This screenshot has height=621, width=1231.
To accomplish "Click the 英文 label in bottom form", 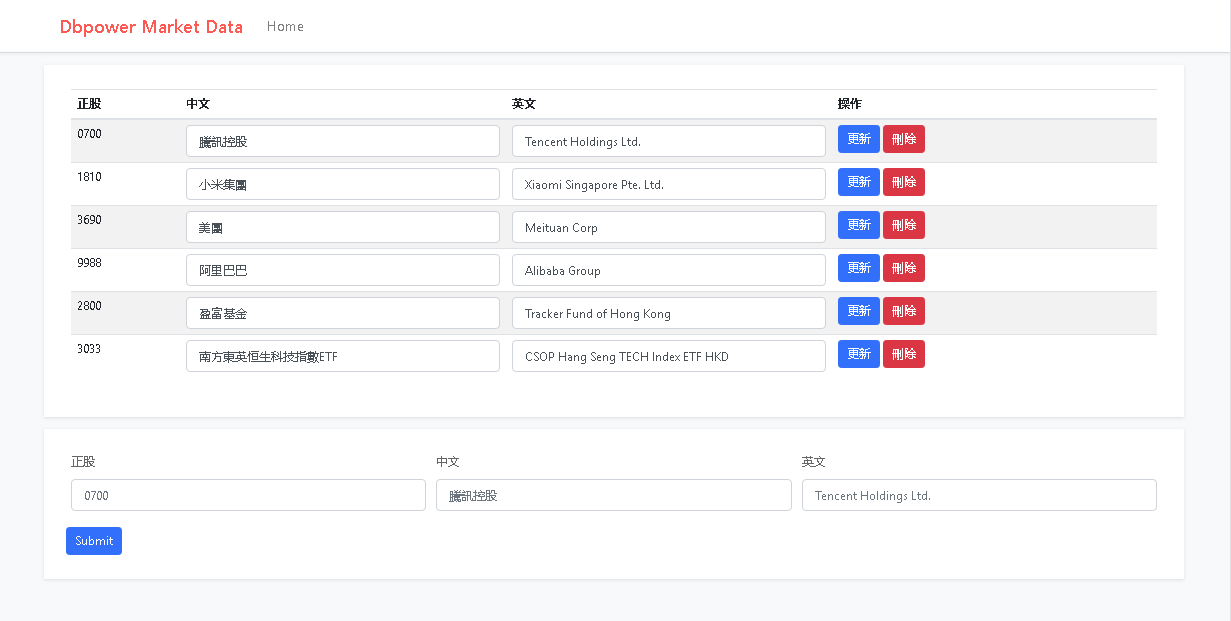I will (814, 462).
